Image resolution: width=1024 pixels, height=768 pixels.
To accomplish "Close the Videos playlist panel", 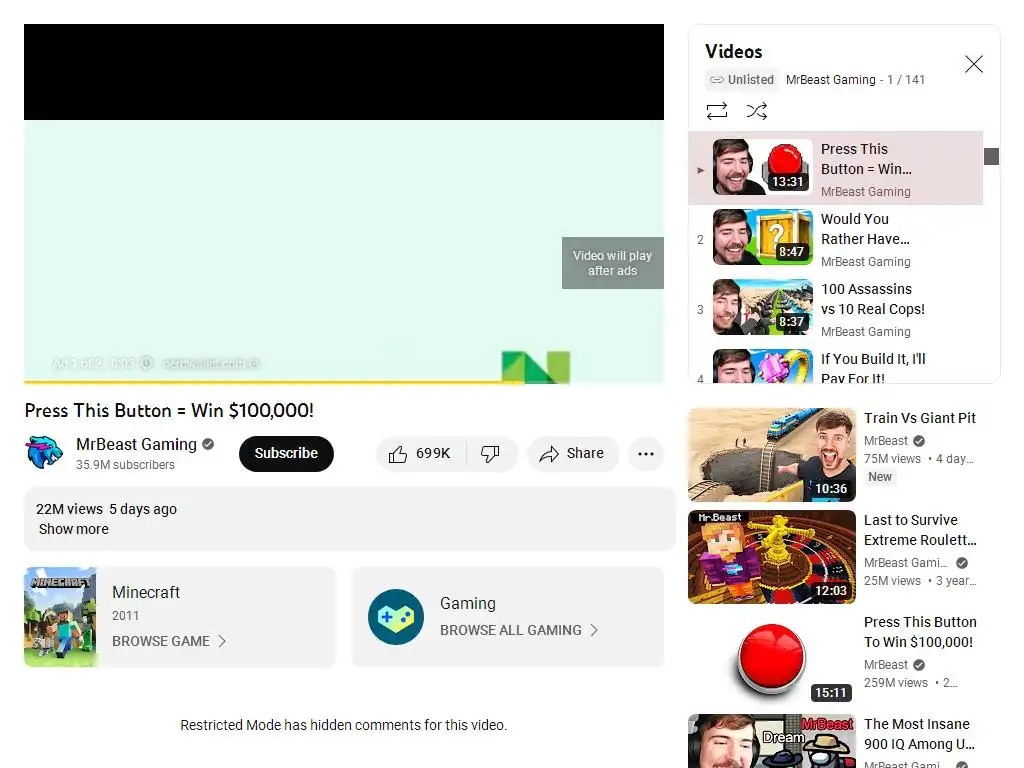I will (974, 64).
